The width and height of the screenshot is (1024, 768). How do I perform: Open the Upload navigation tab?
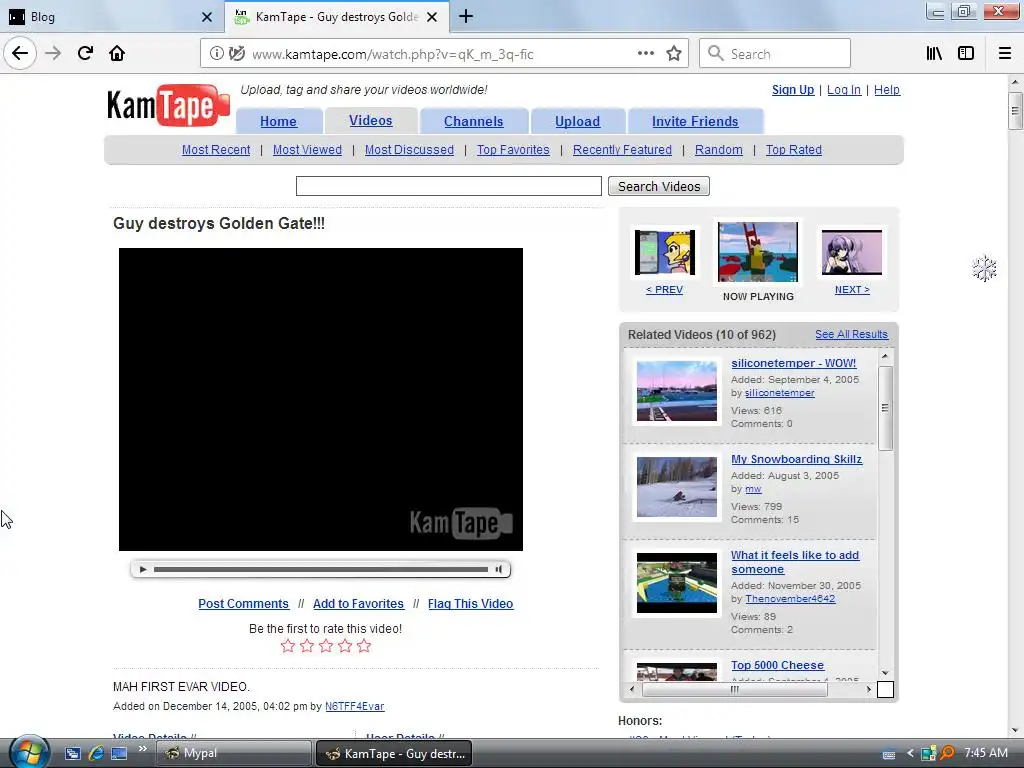[577, 121]
